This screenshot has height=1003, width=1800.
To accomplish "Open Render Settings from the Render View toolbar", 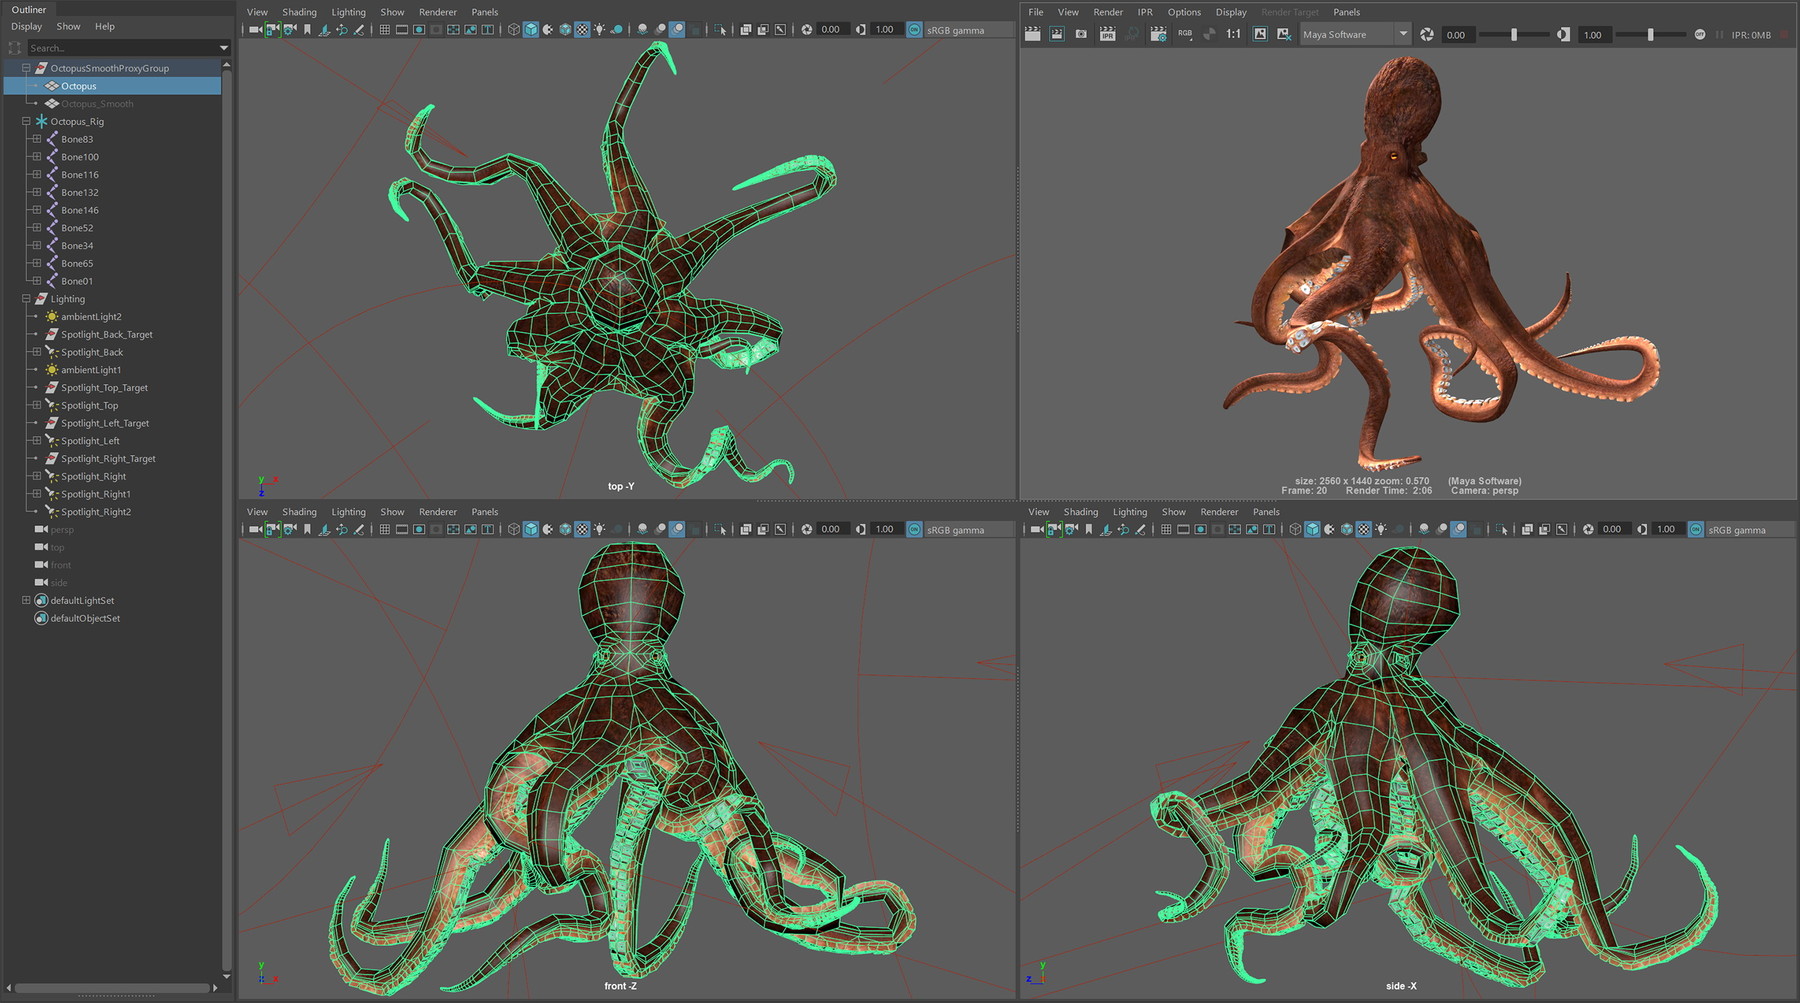I will 1158,34.
